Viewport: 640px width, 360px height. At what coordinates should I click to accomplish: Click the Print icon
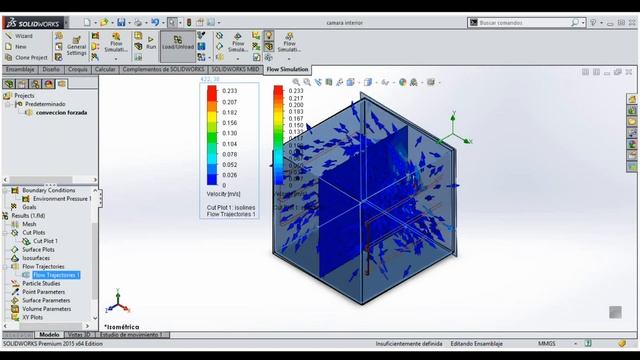click(x=138, y=22)
